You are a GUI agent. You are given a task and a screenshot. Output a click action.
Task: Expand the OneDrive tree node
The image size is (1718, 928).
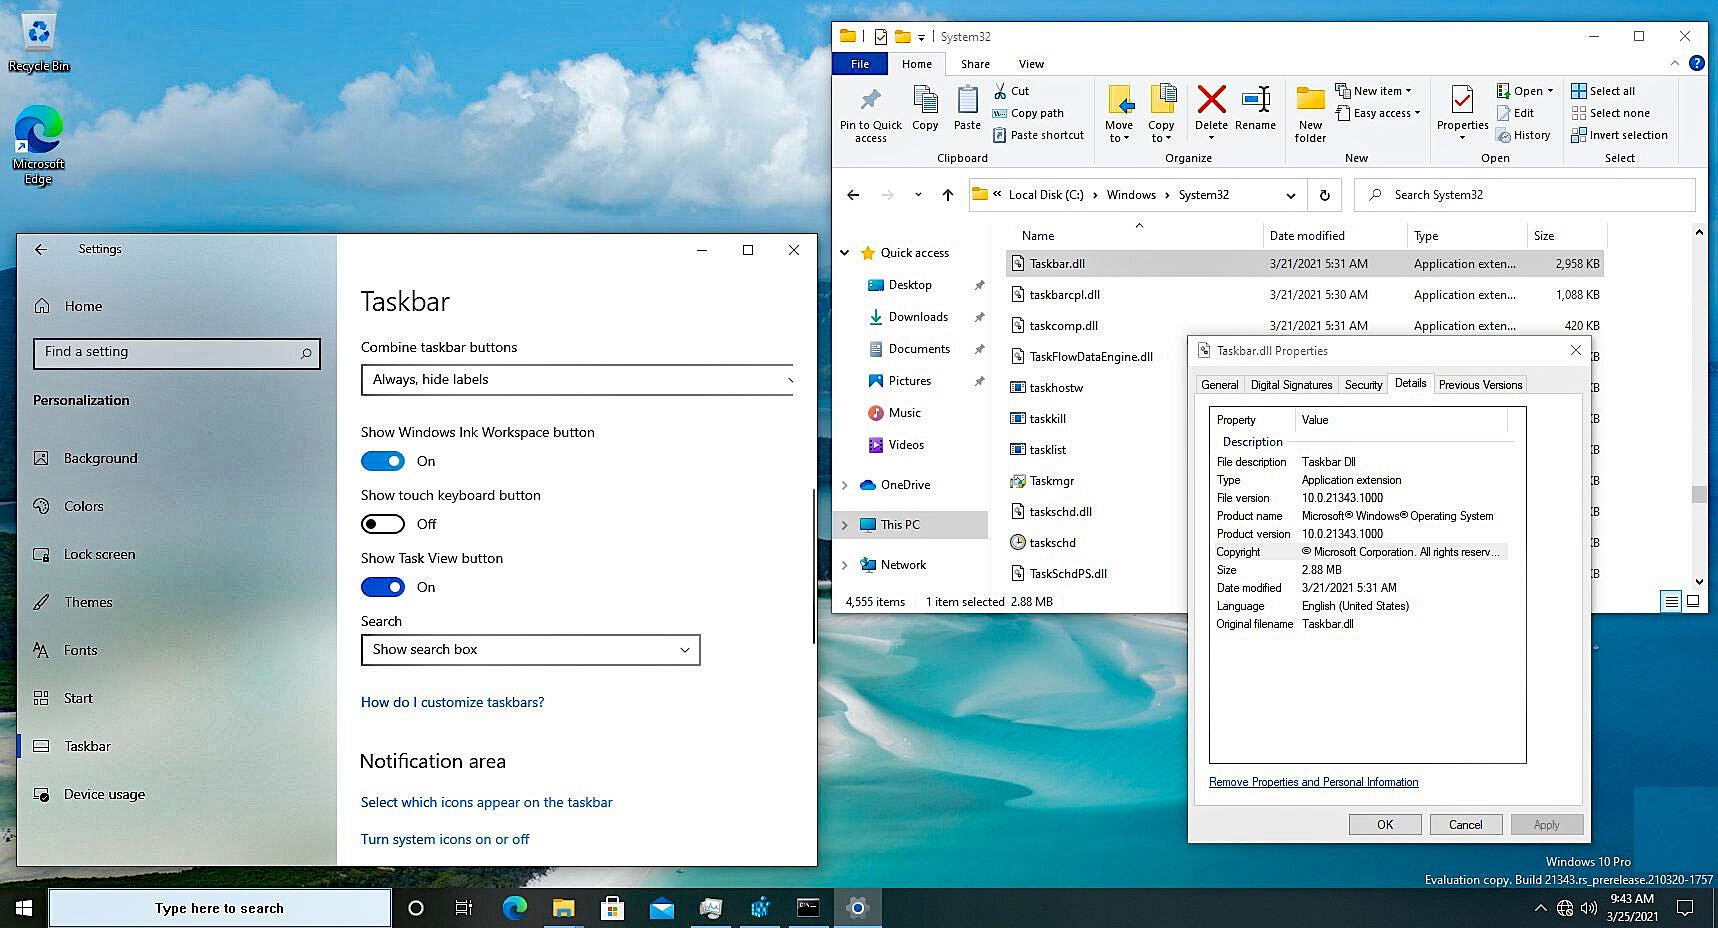[845, 485]
